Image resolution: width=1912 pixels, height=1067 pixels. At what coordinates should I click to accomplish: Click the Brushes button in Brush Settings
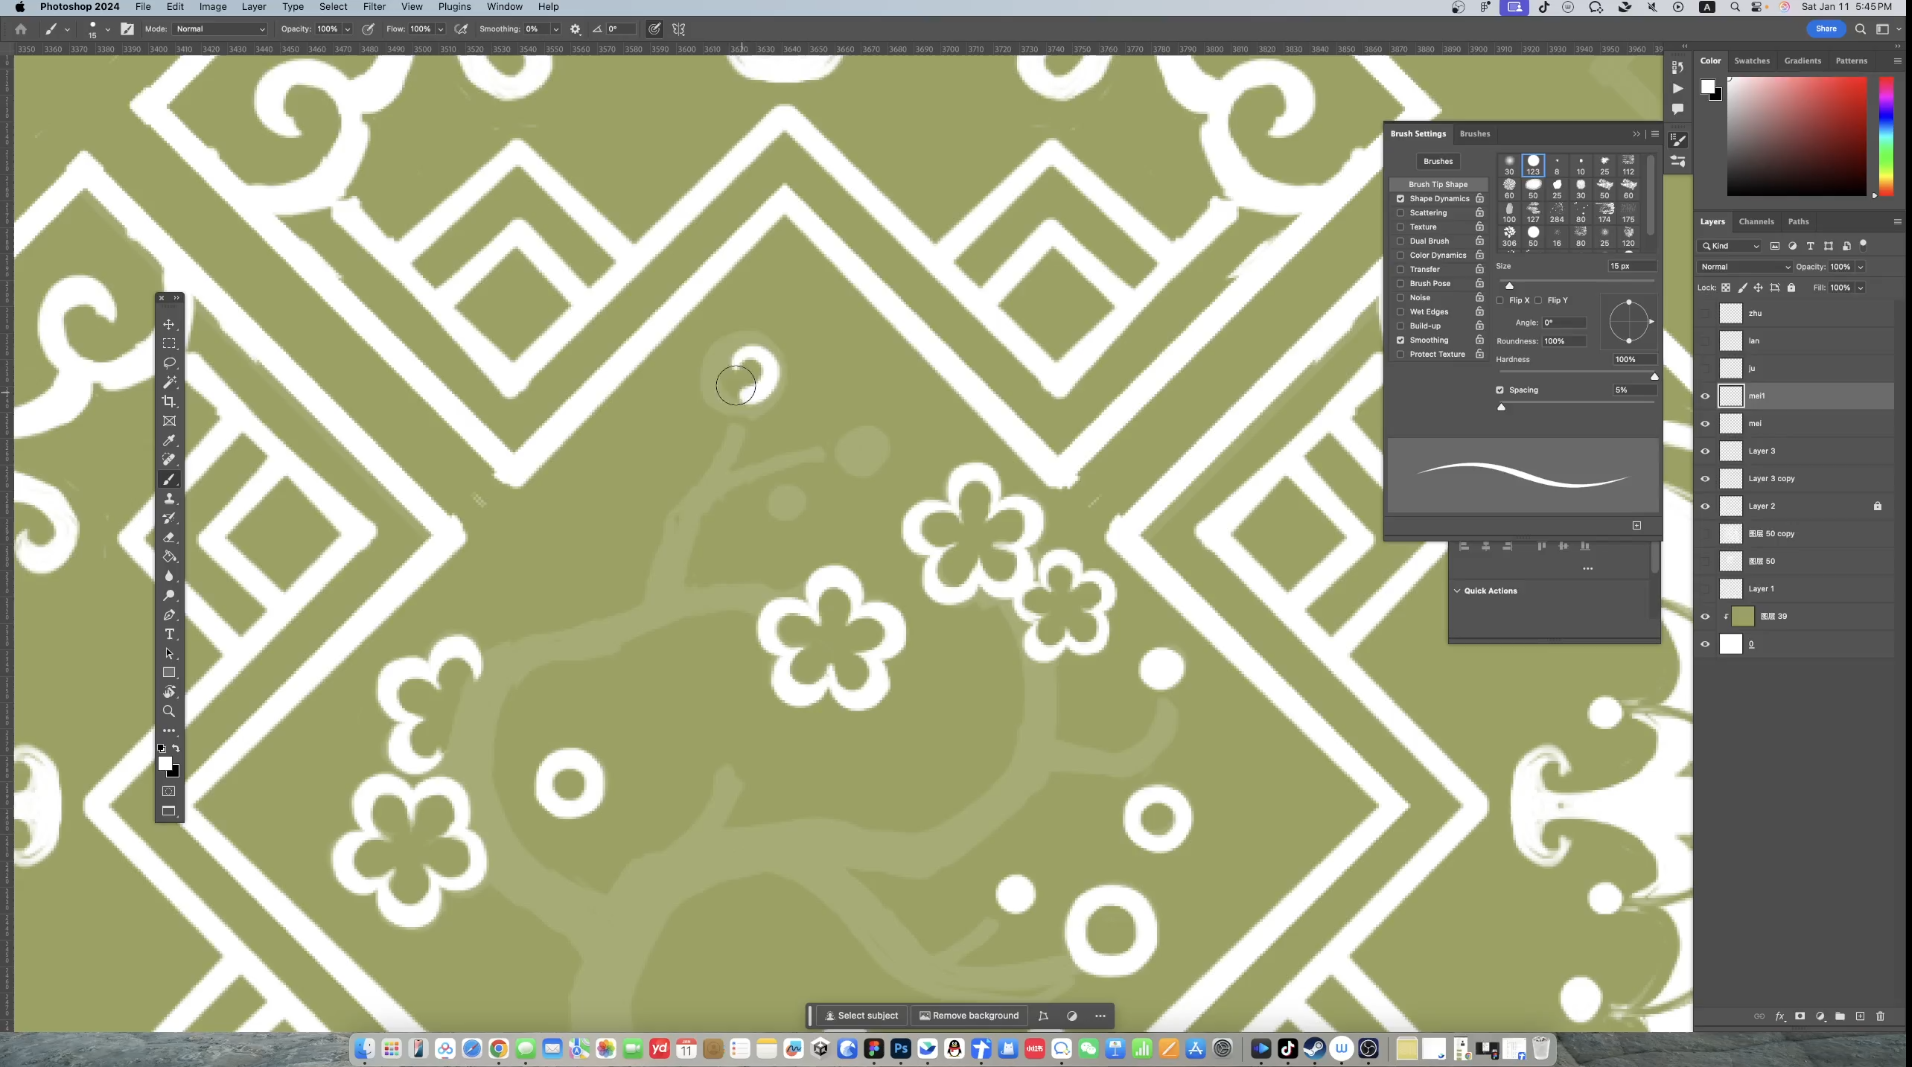tap(1438, 161)
